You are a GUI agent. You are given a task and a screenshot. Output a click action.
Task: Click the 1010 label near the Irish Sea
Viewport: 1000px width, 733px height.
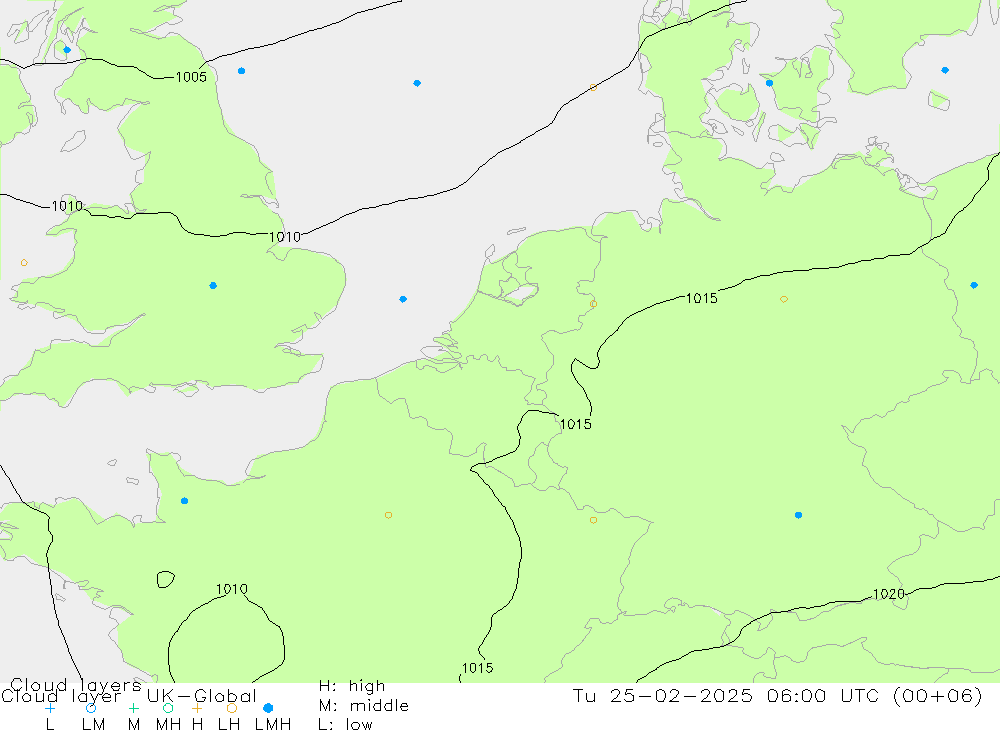coord(67,206)
